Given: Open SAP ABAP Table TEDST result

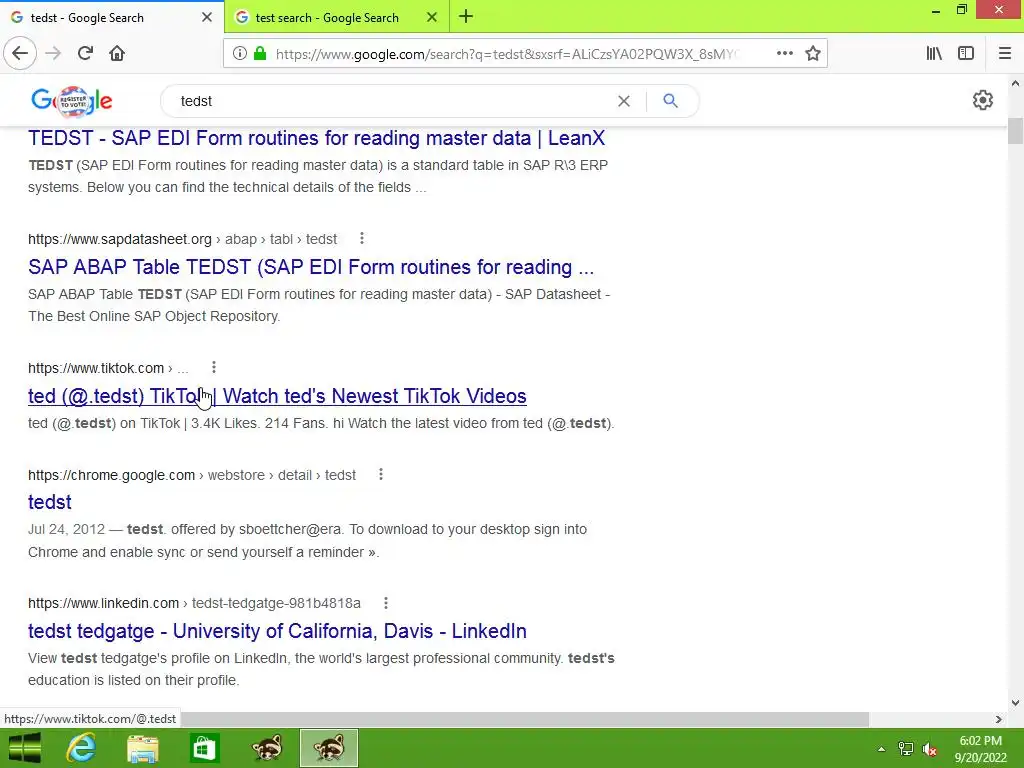Looking at the screenshot, I should click(311, 267).
